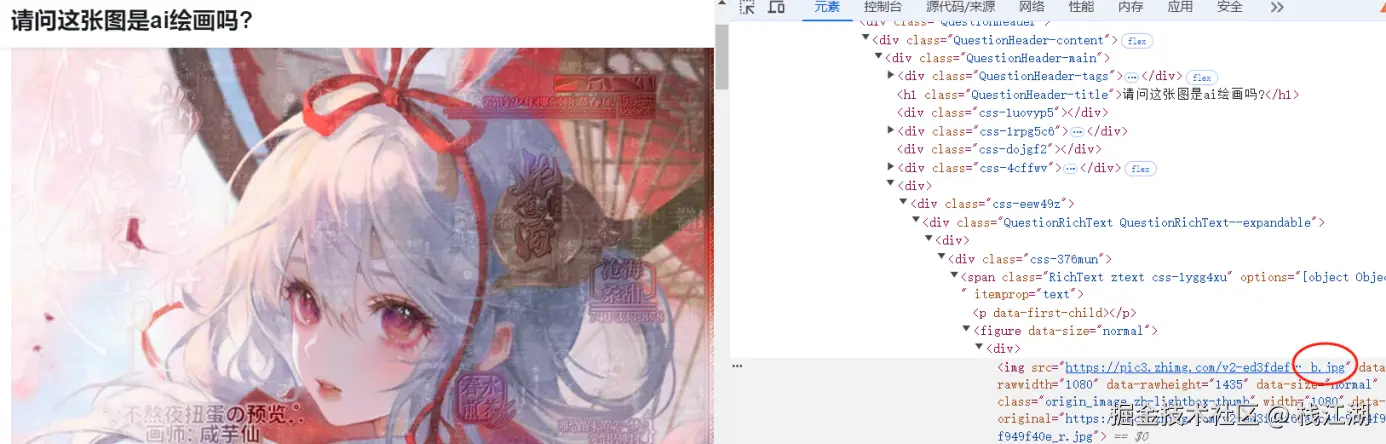This screenshot has width=1386, height=444.
Task: Expand the QuestionHeader-tags div node
Action: [x=891, y=76]
